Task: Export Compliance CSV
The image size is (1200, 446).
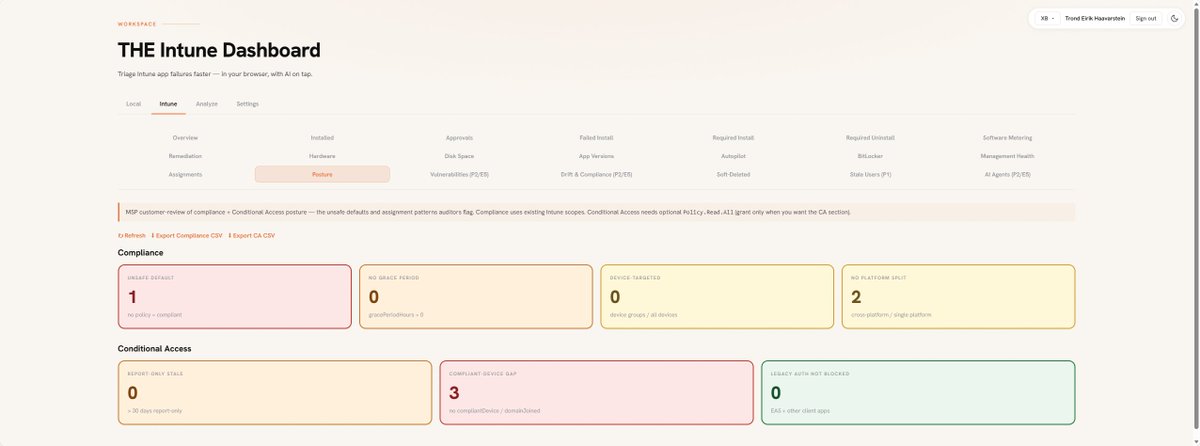Action: pos(187,235)
